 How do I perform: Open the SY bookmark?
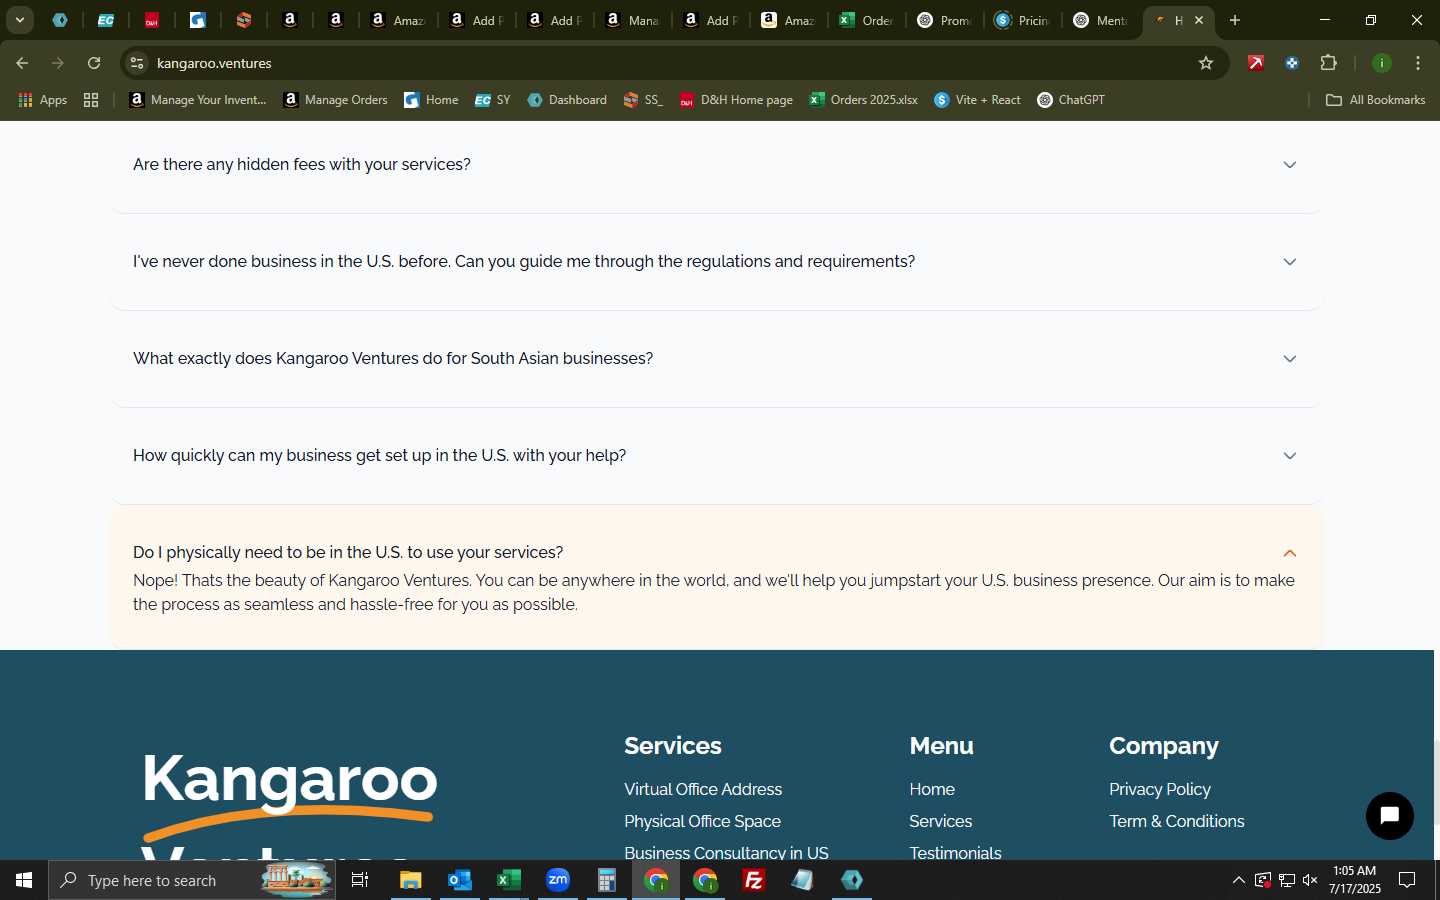pos(492,100)
